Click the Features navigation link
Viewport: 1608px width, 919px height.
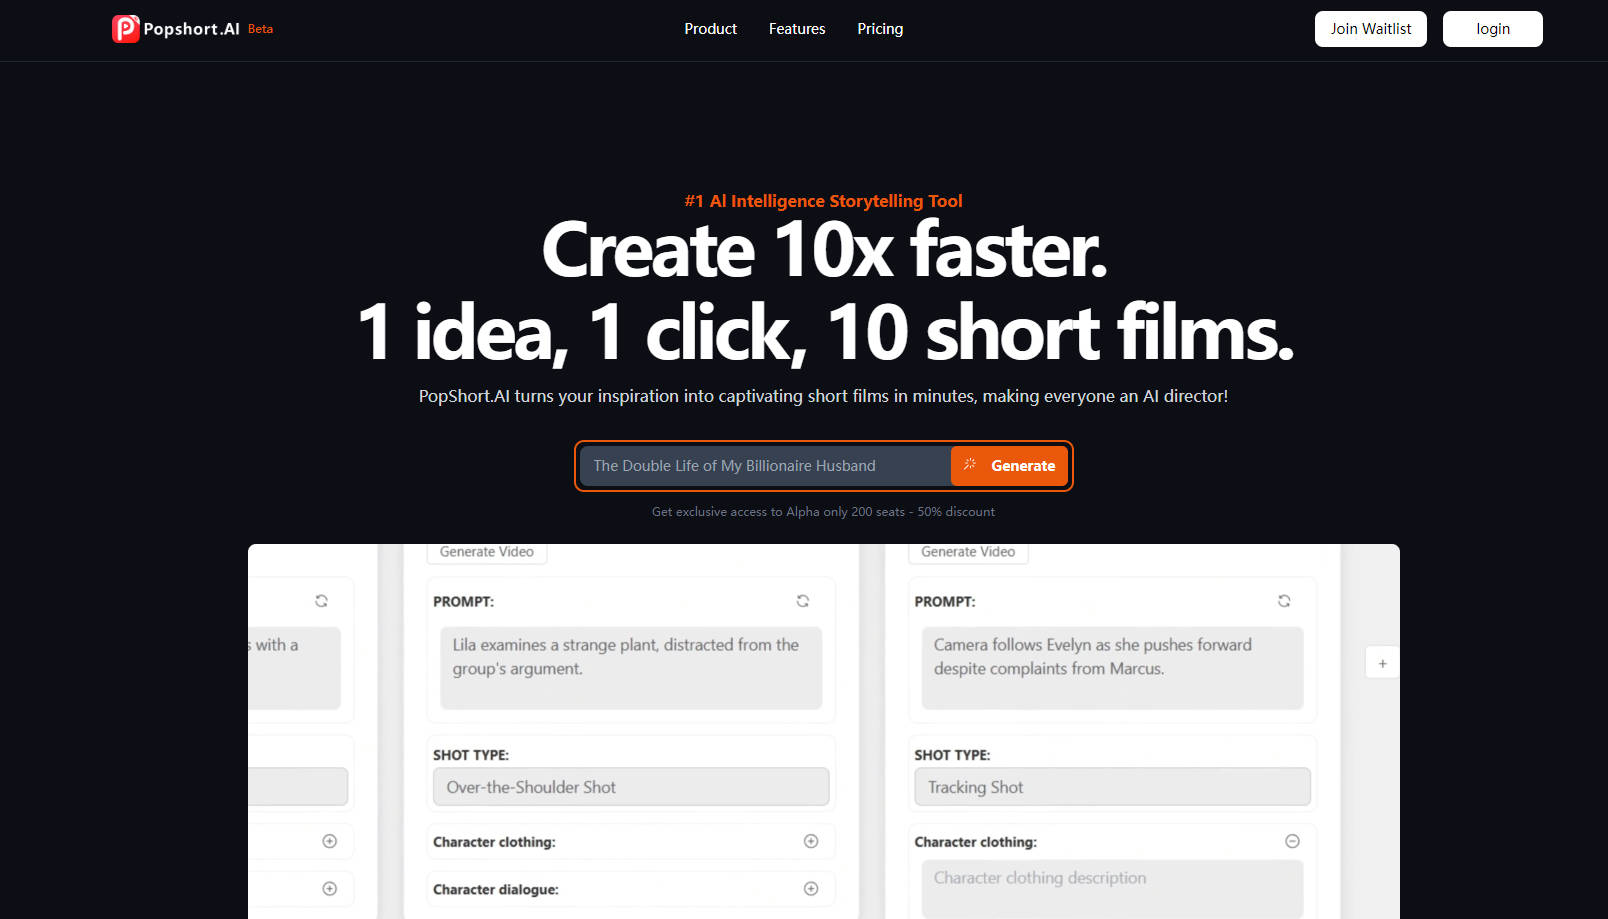click(796, 29)
